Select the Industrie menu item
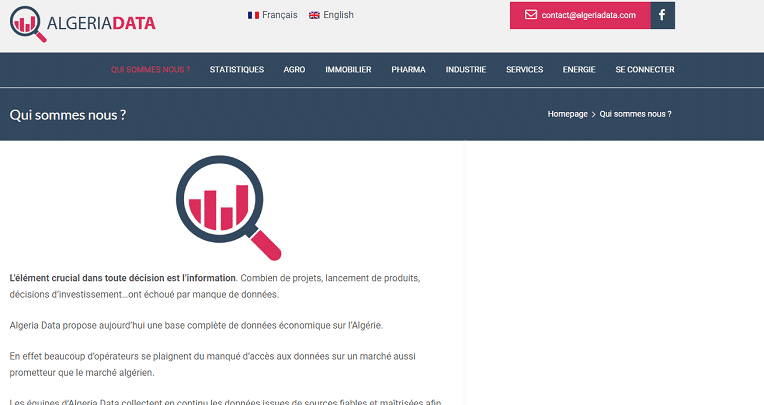The height and width of the screenshot is (405, 764). click(466, 70)
